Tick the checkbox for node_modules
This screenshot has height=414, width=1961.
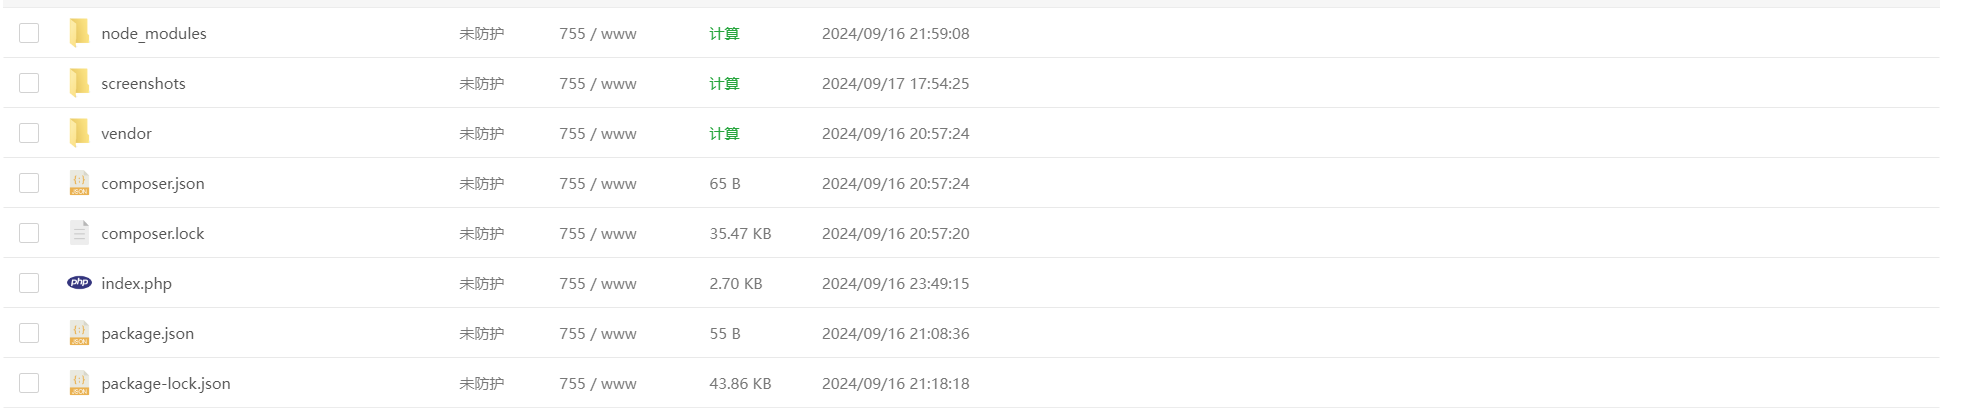[29, 33]
